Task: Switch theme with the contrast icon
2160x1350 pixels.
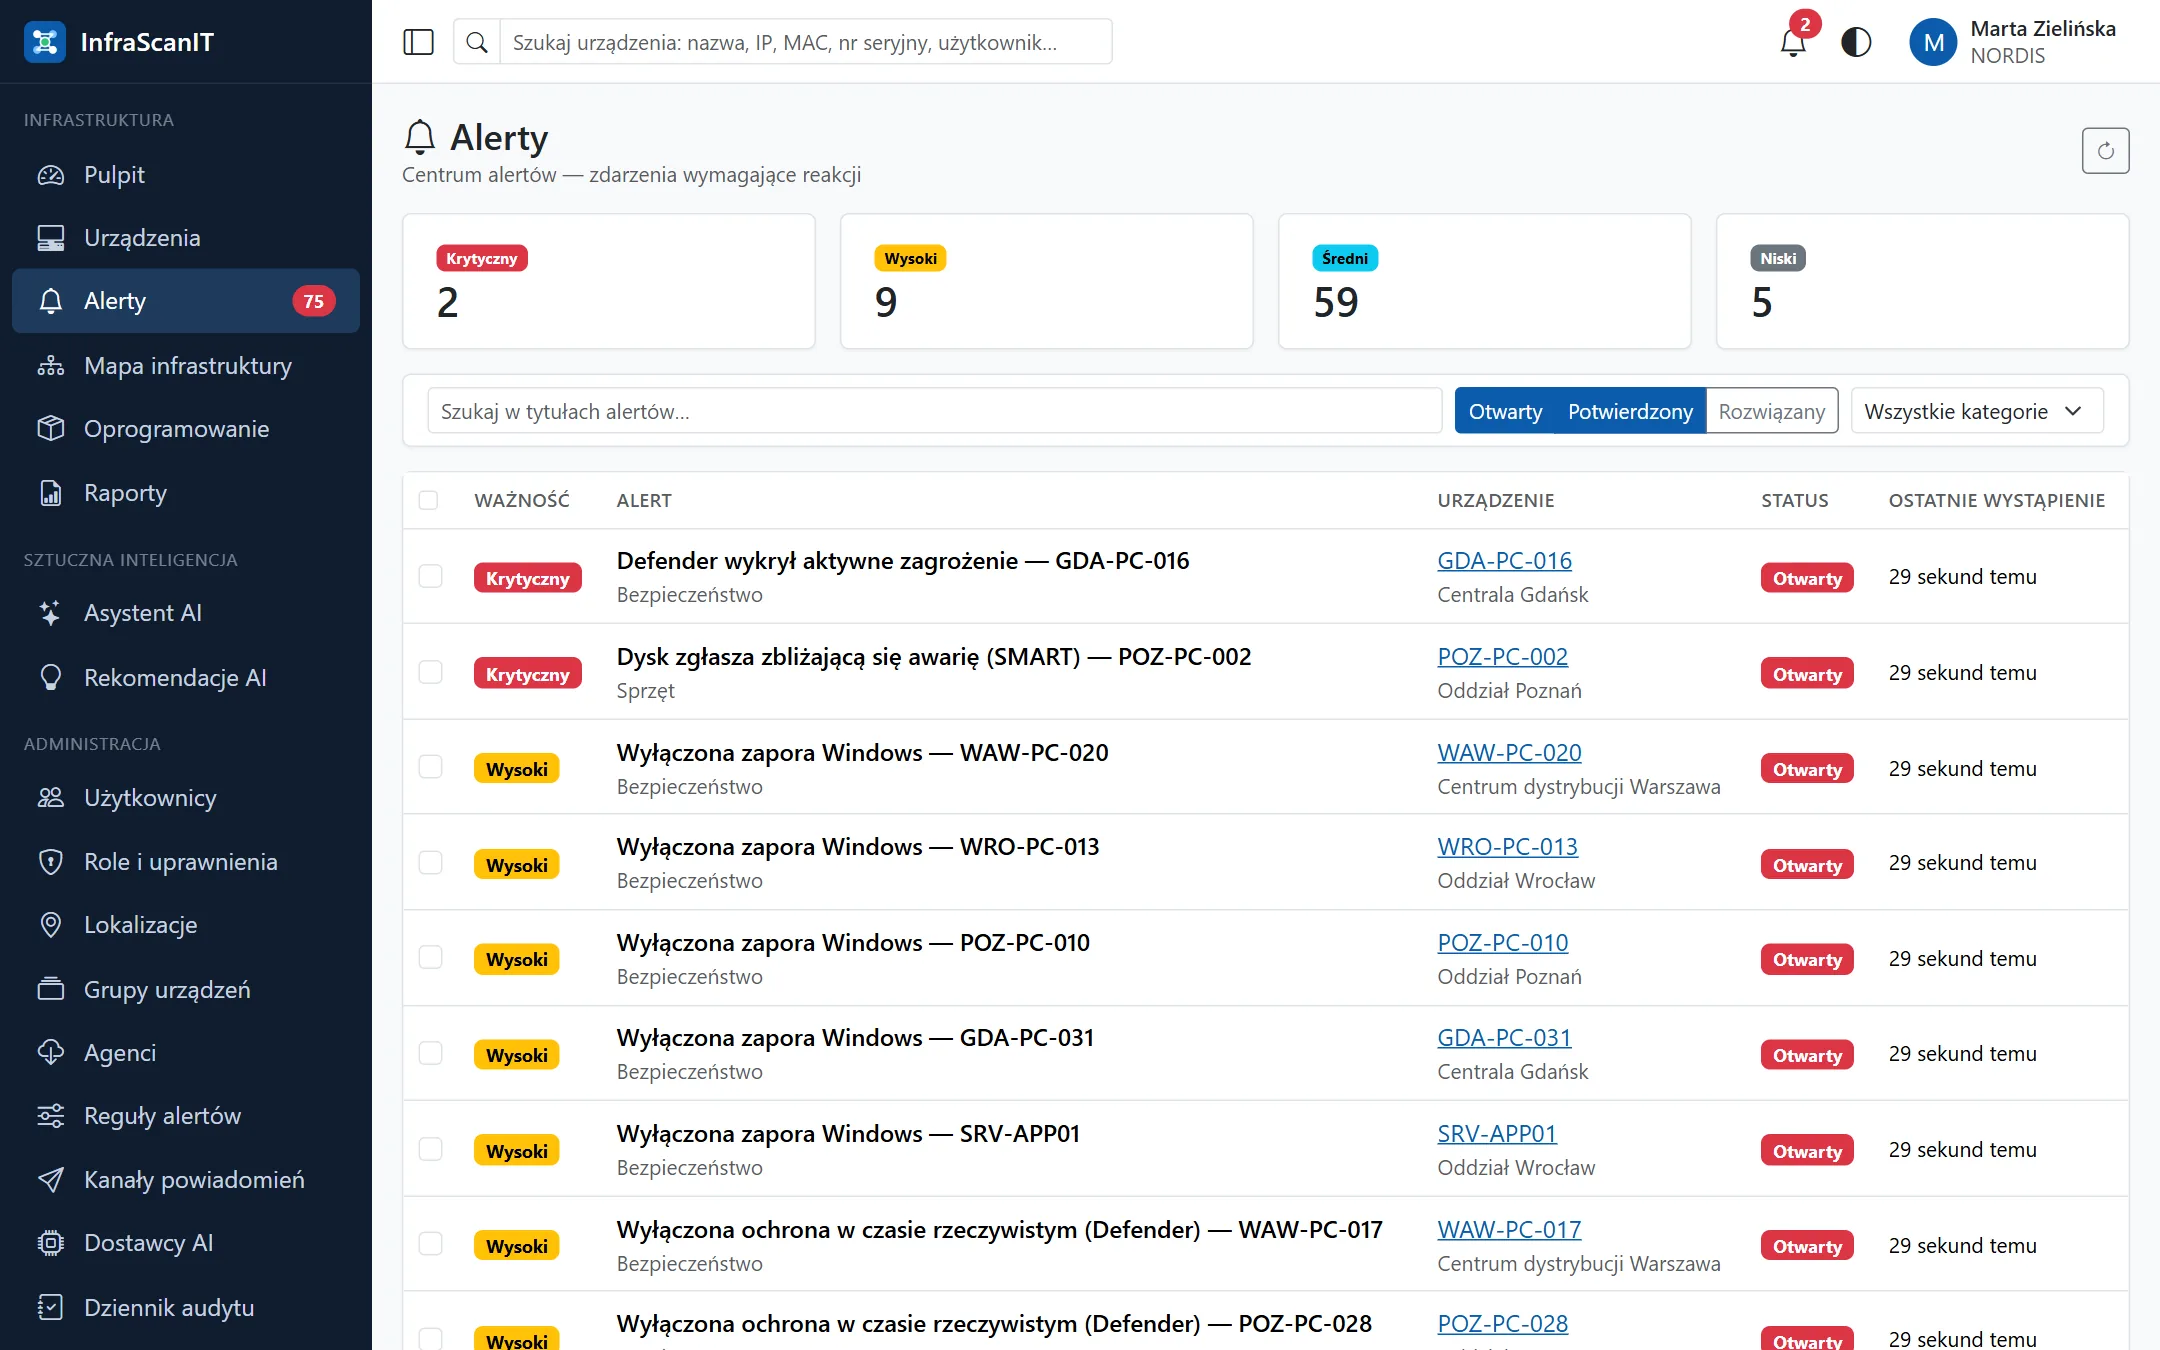Action: (x=1856, y=42)
